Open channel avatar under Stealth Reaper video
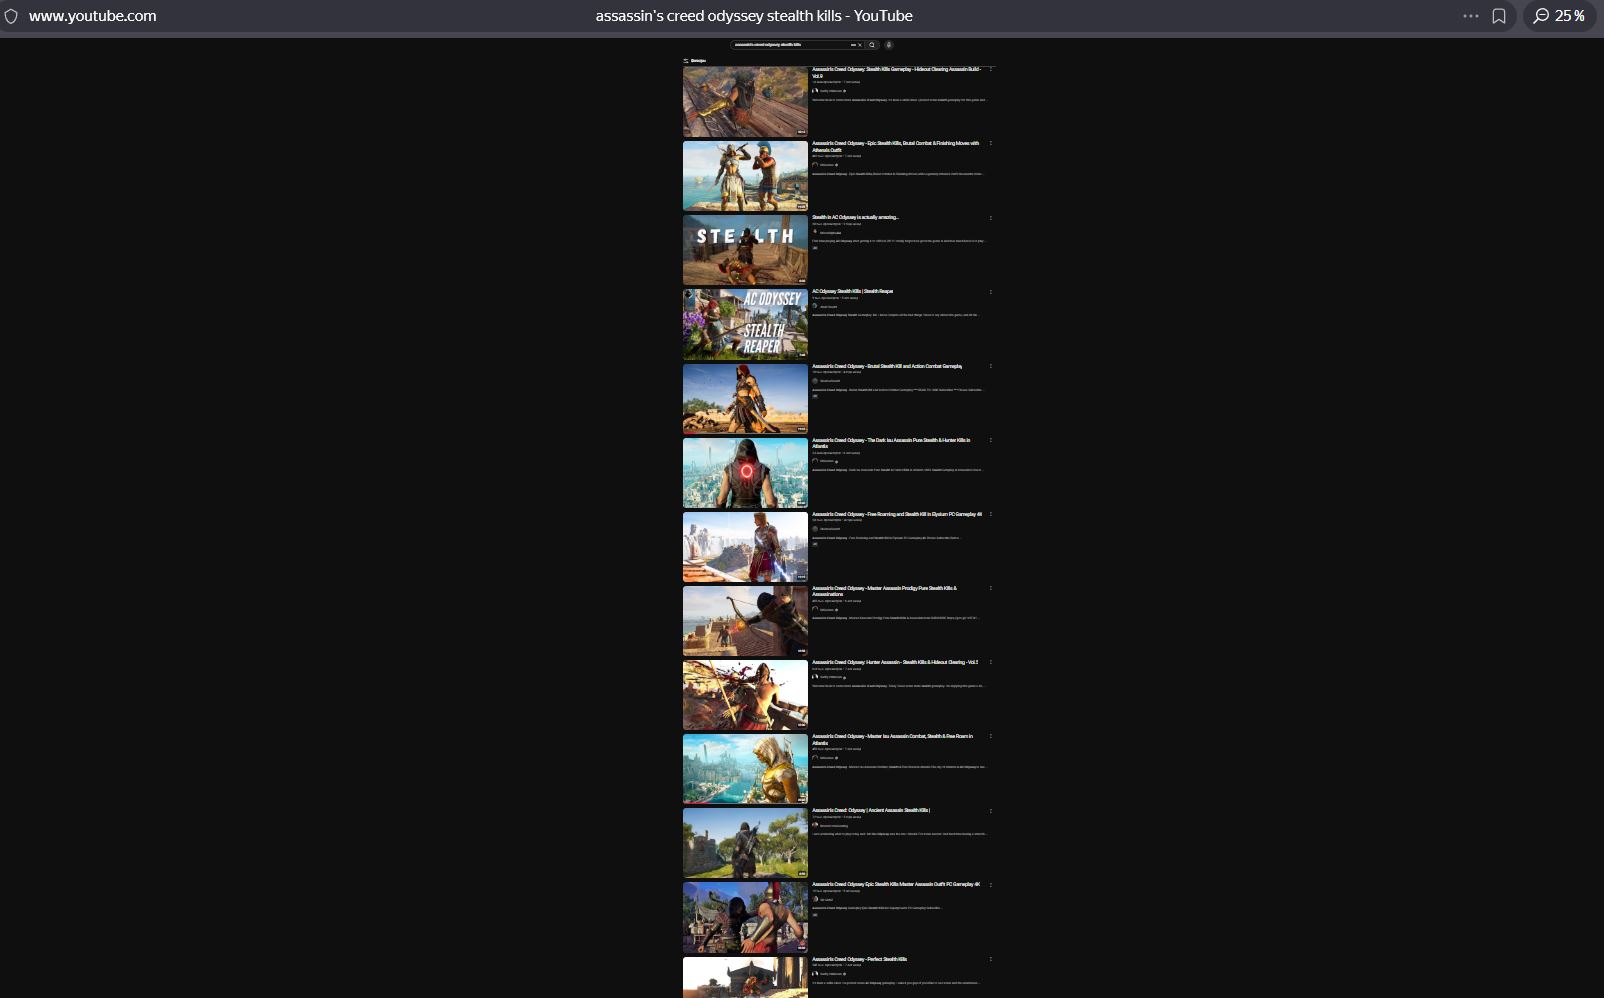The width and height of the screenshot is (1604, 998). coord(815,306)
